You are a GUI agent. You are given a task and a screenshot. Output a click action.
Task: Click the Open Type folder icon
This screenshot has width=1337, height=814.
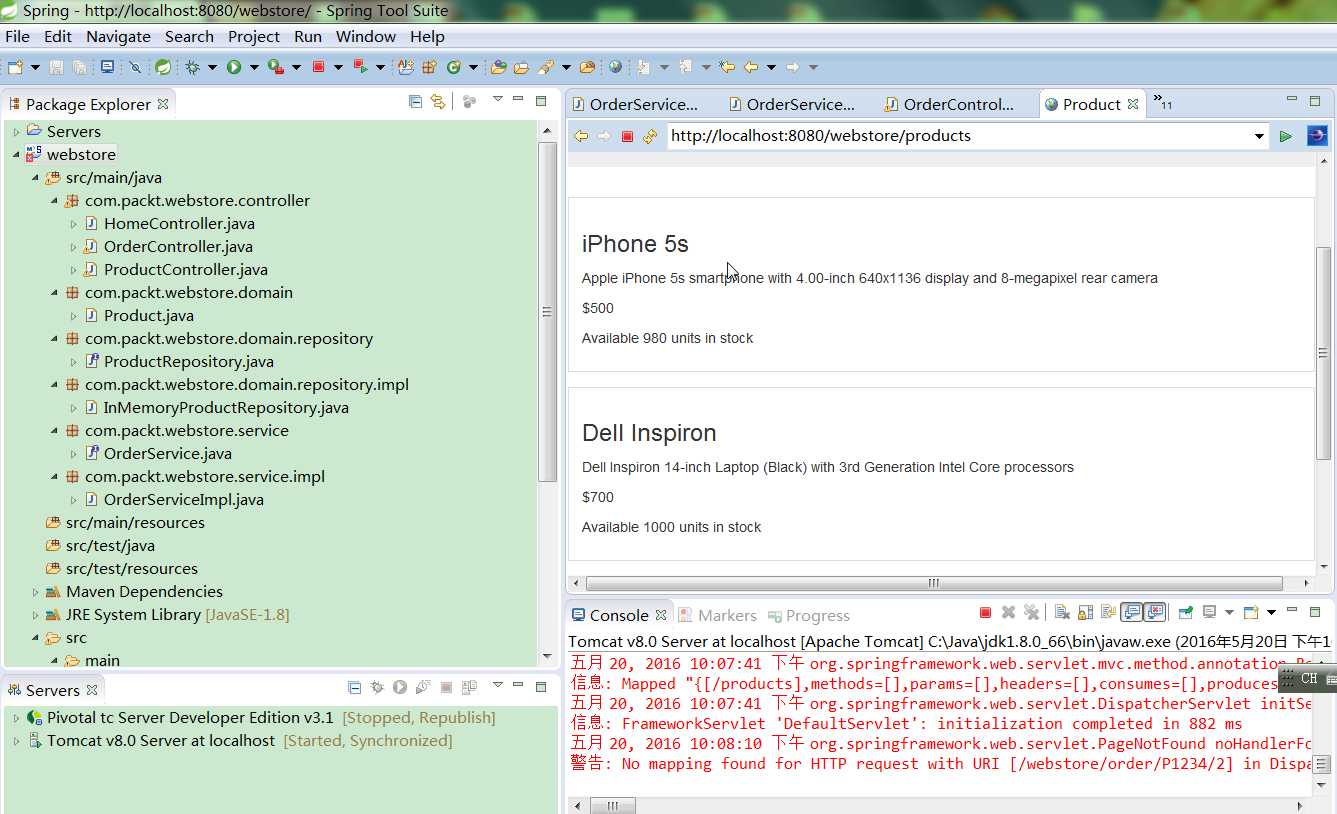(x=497, y=67)
